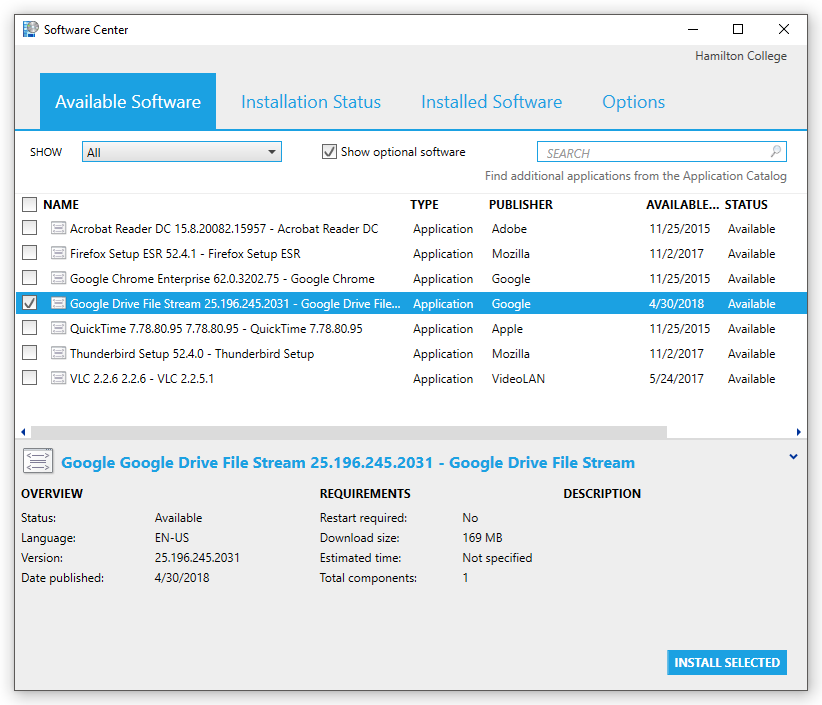Select the VLC 2.2.6 row name

click(x=142, y=378)
